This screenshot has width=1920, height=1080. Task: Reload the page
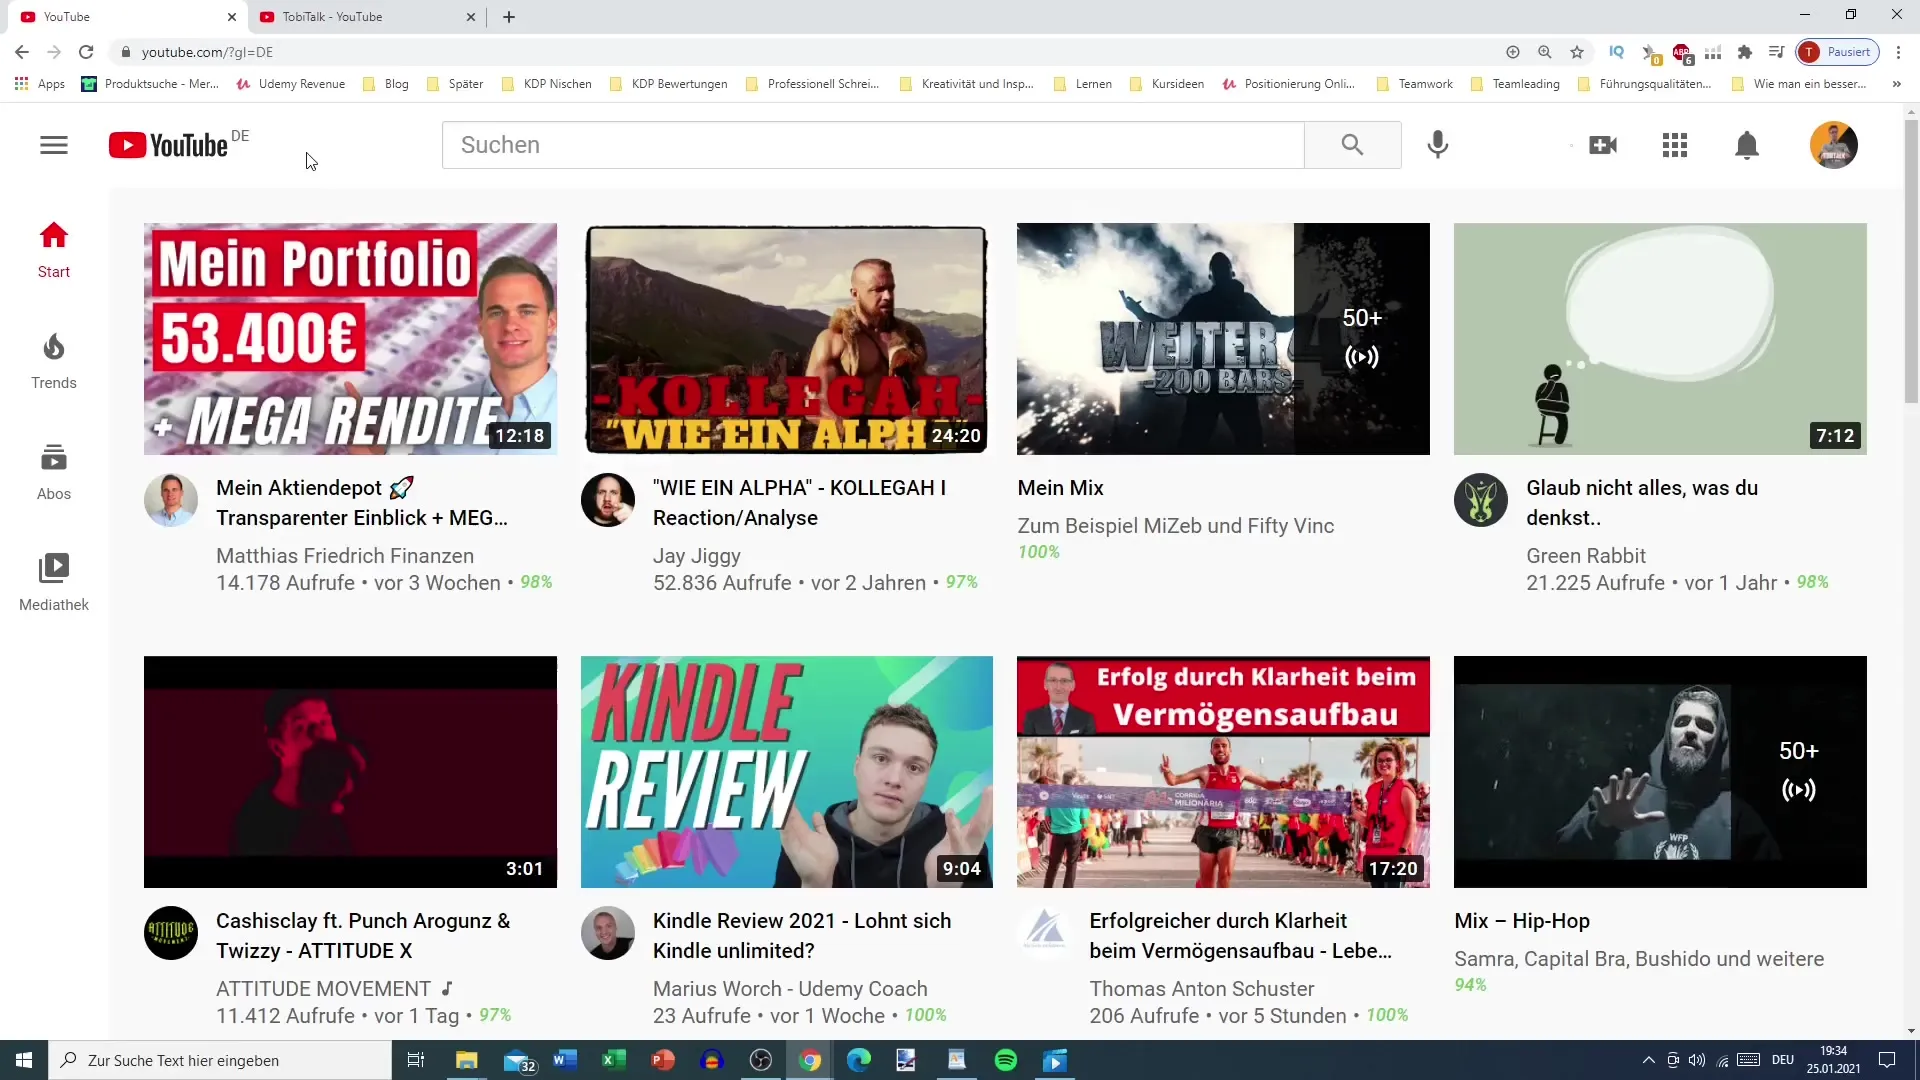pos(86,52)
